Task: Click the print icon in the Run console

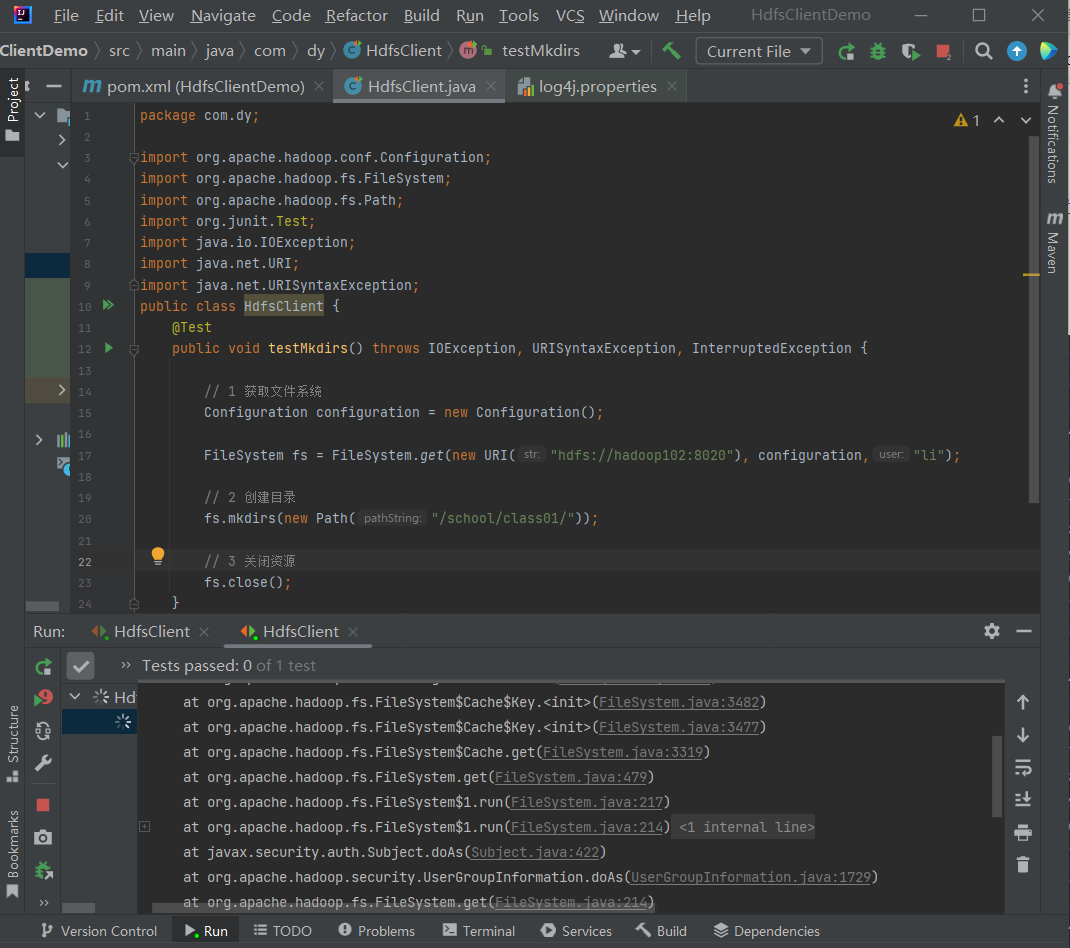Action: [1022, 833]
